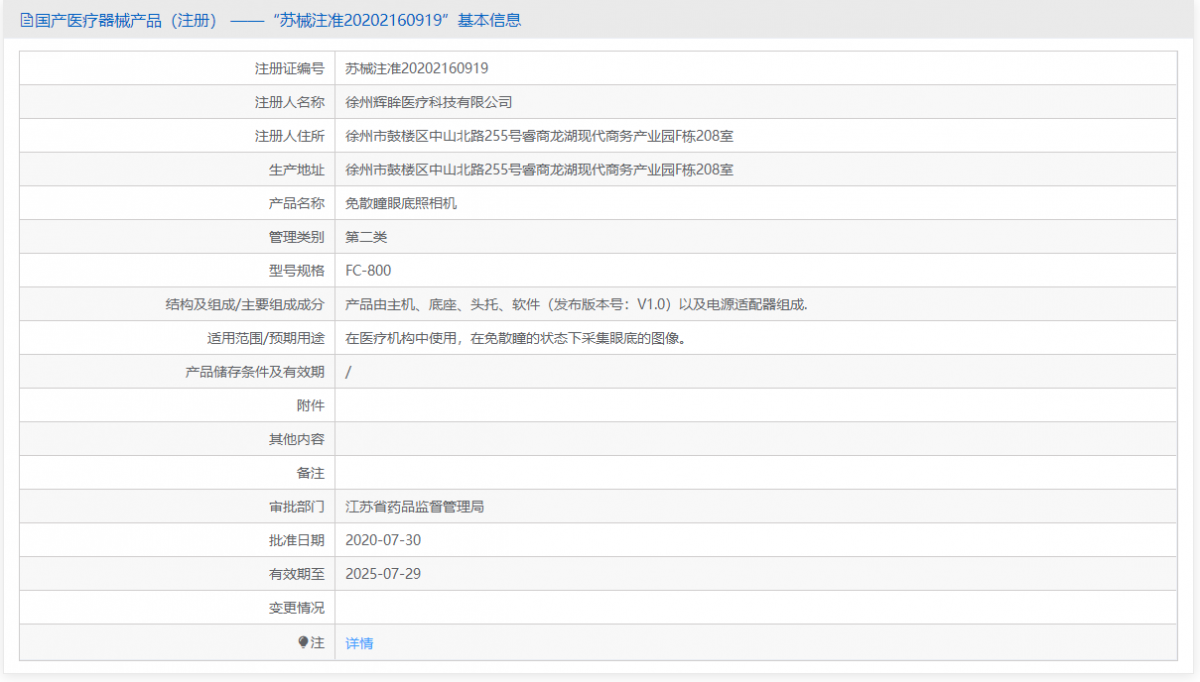Click the 型号规格 label
This screenshot has height=682, width=1200.
coord(296,271)
